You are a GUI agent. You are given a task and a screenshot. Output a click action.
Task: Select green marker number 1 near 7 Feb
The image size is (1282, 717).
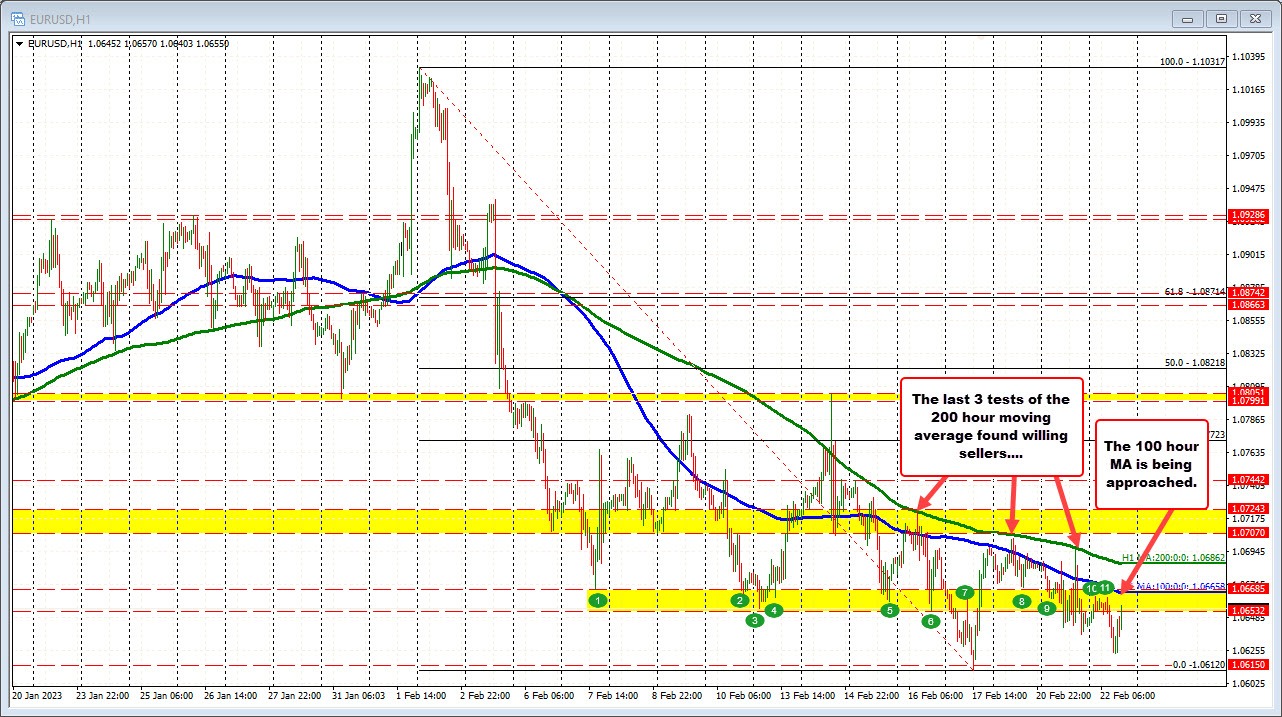598,600
